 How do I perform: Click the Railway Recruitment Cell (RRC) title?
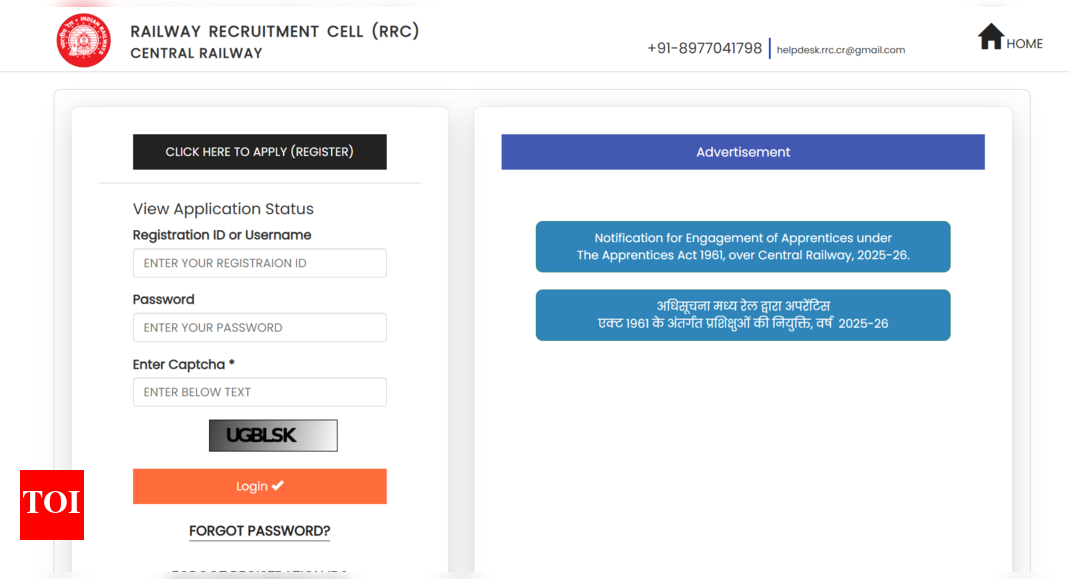[275, 31]
